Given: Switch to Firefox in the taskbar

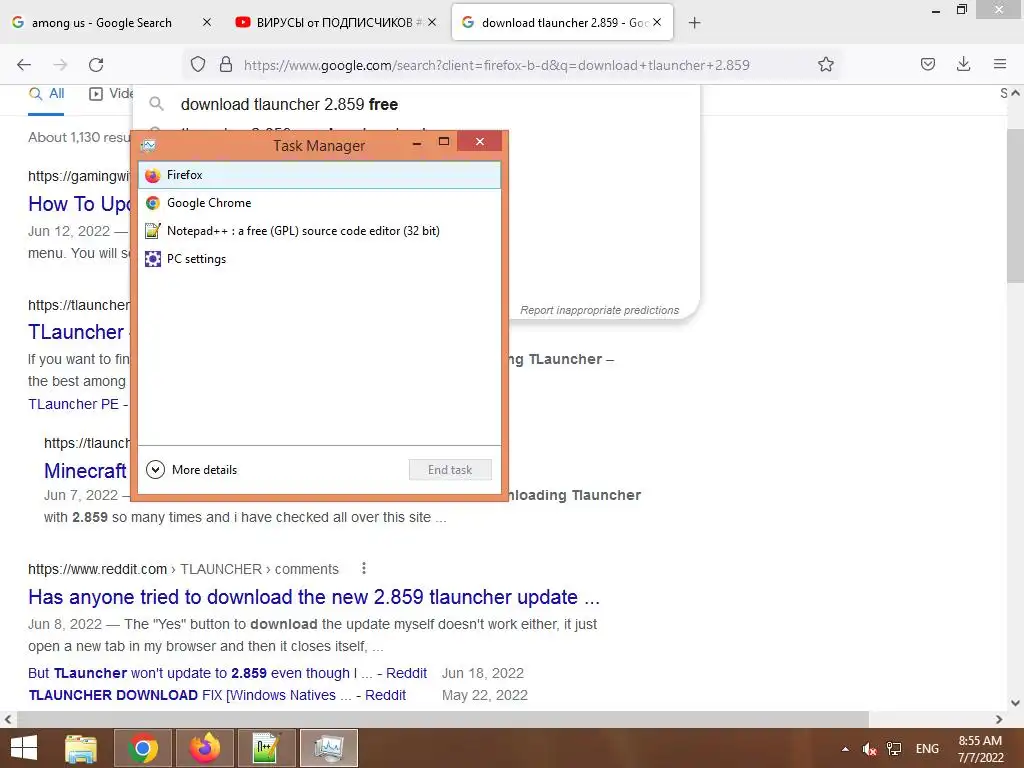Looking at the screenshot, I should pyautogui.click(x=205, y=748).
